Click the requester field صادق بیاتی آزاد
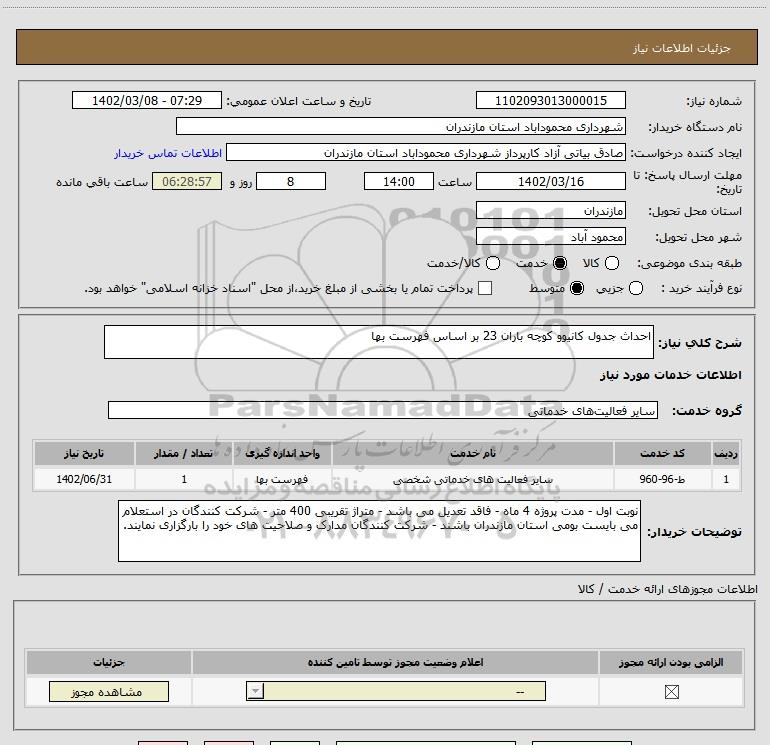Image resolution: width=770 pixels, height=745 pixels. tap(426, 152)
